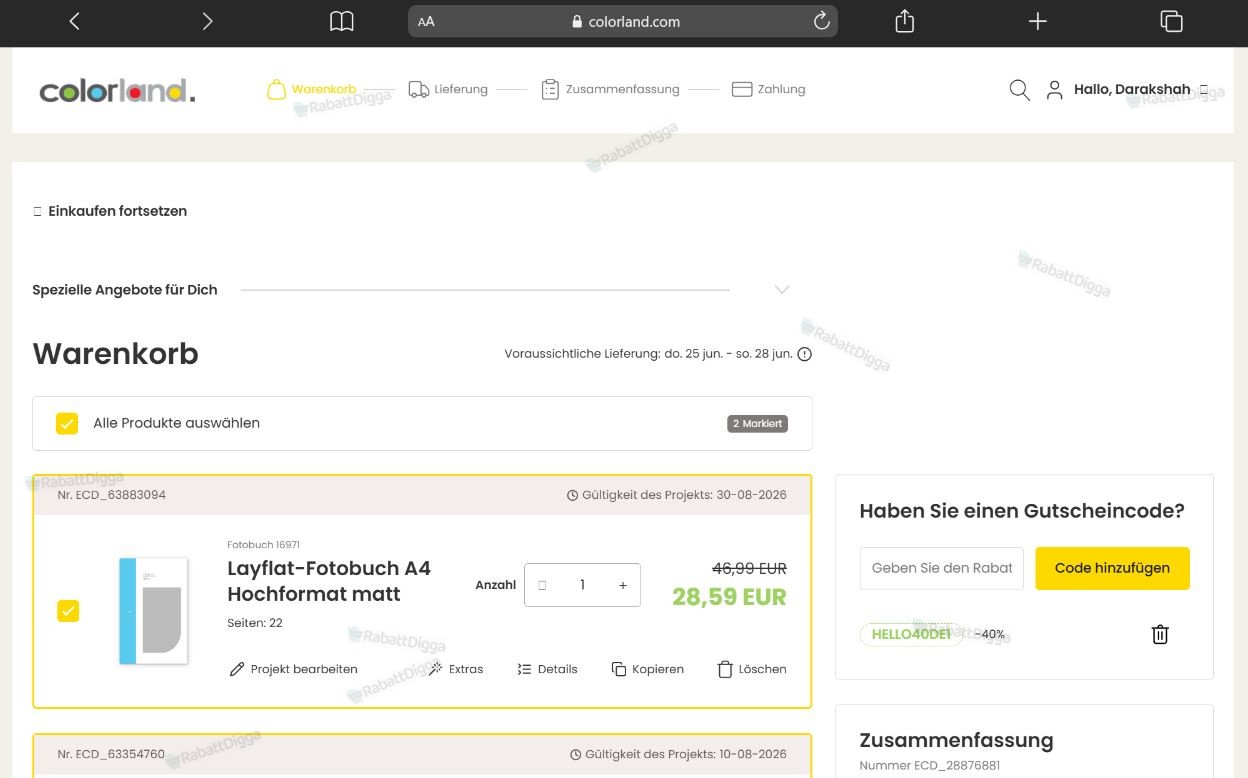Click the colorland logo
The image size is (1248, 778).
(x=117, y=91)
